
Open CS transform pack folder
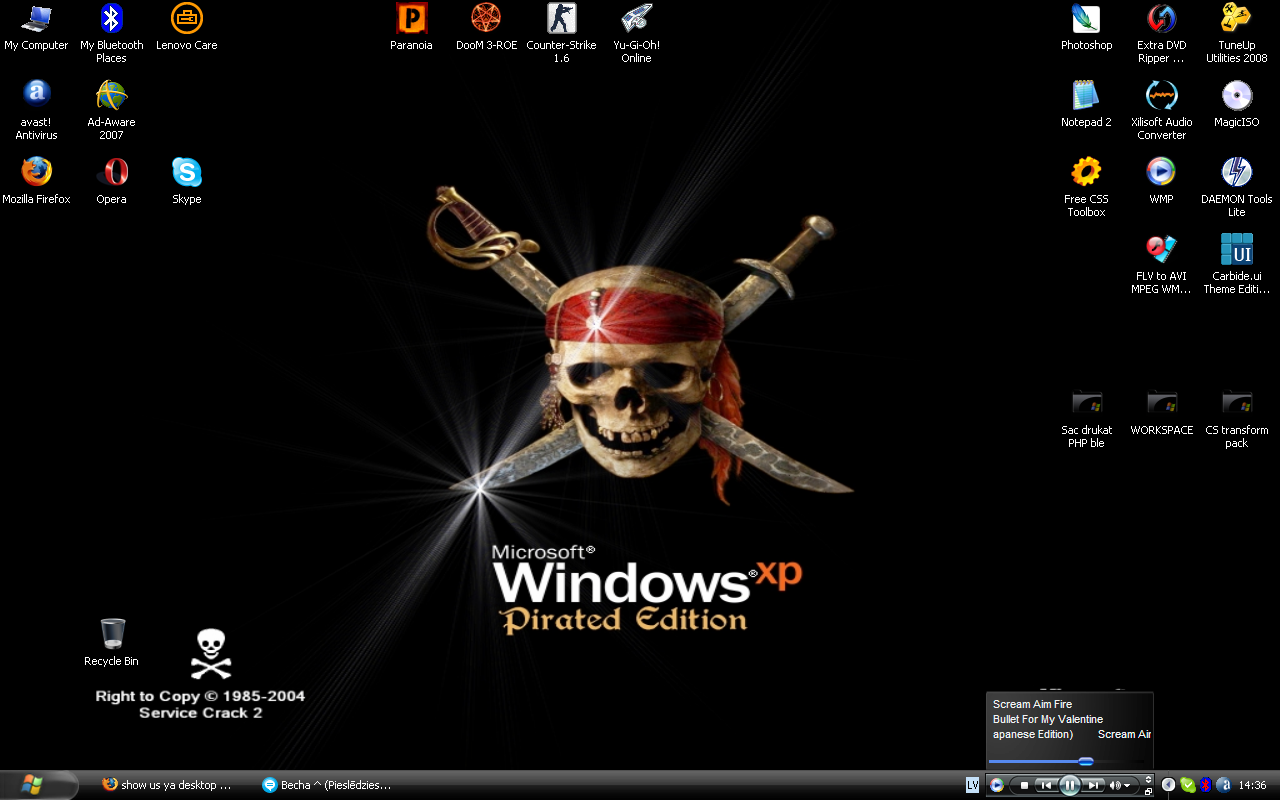point(1236,419)
